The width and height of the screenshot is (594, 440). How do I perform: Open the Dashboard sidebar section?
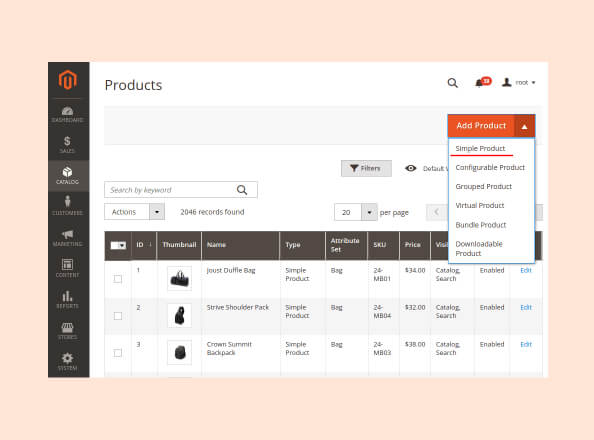(67, 114)
